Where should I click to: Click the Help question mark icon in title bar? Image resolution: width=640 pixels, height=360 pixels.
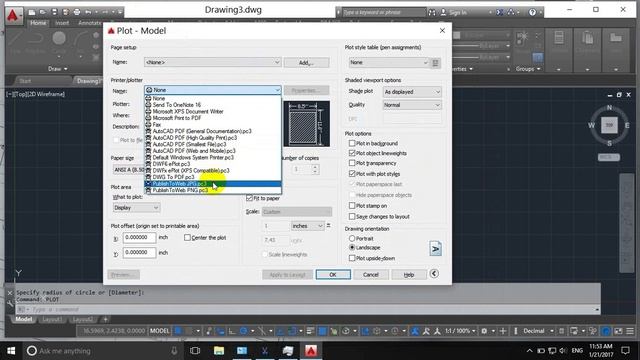532,12
